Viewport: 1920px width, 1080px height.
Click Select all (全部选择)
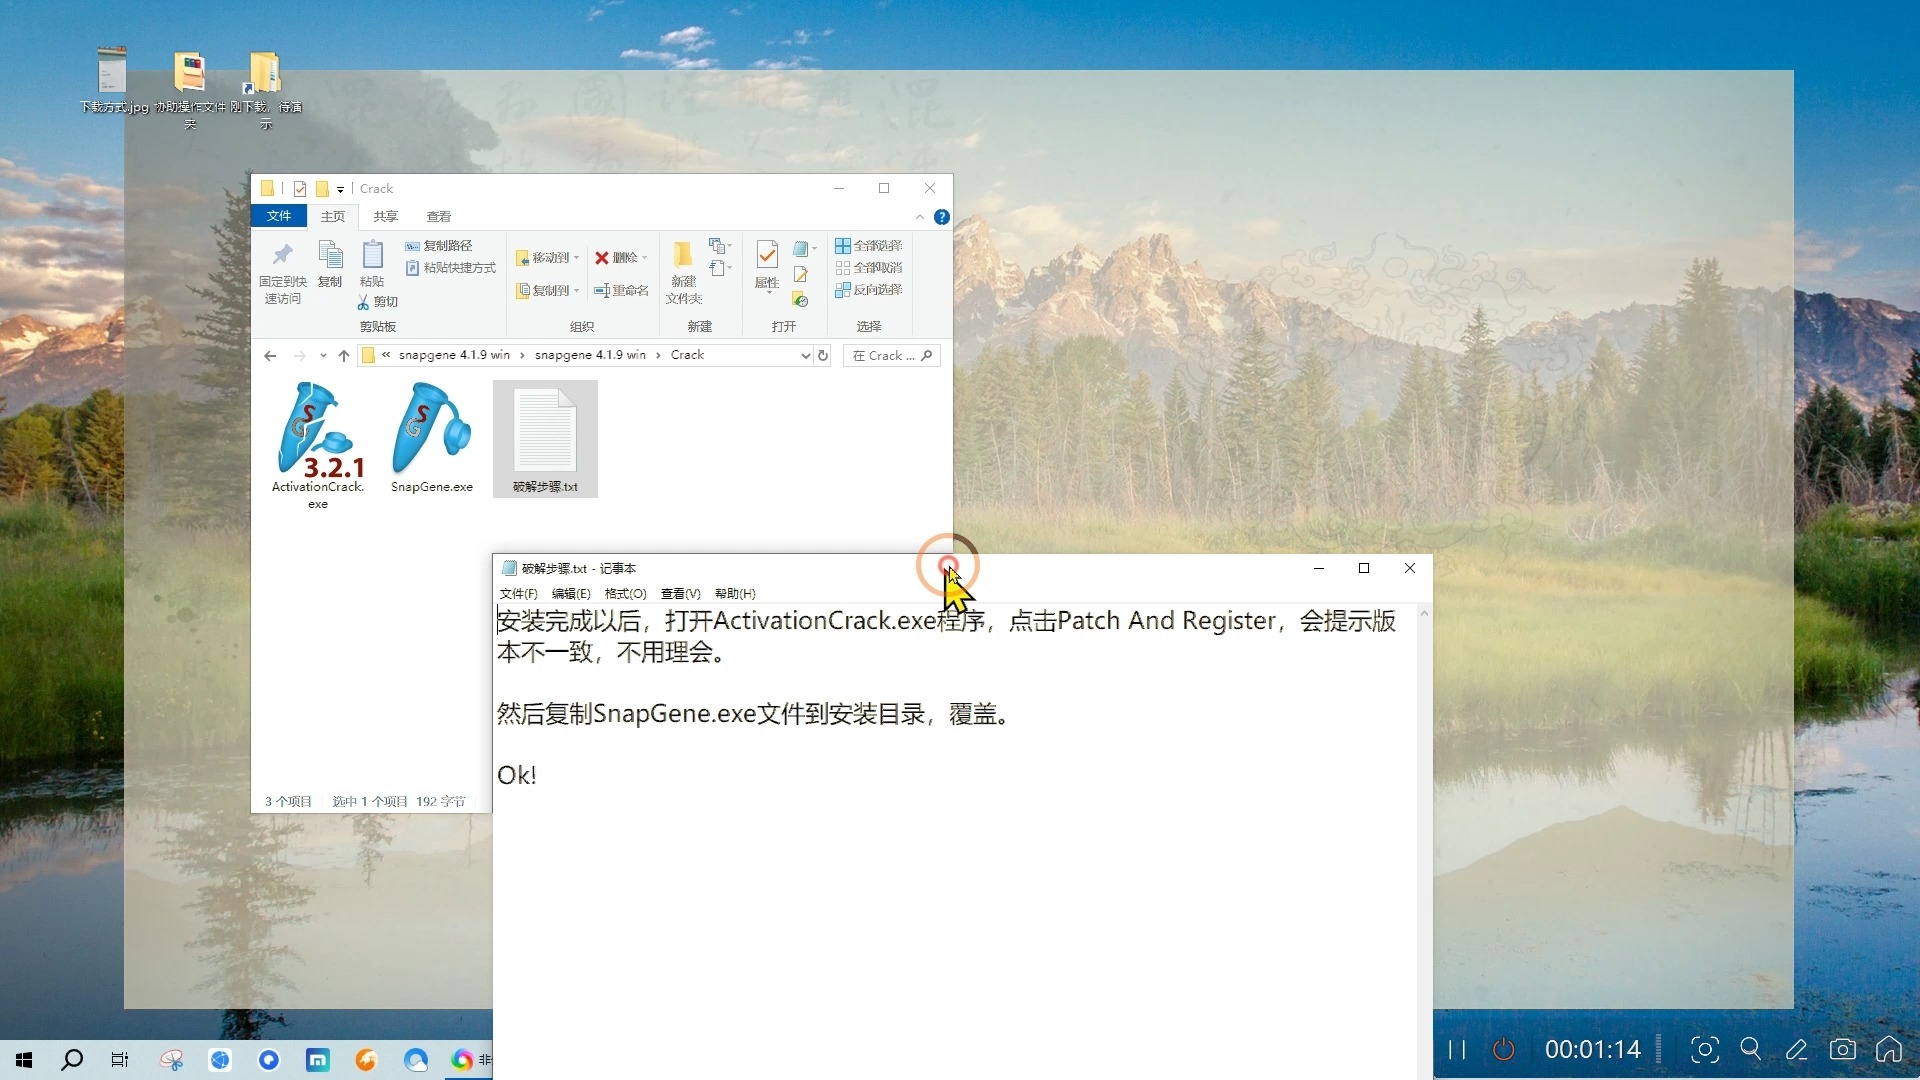point(868,246)
